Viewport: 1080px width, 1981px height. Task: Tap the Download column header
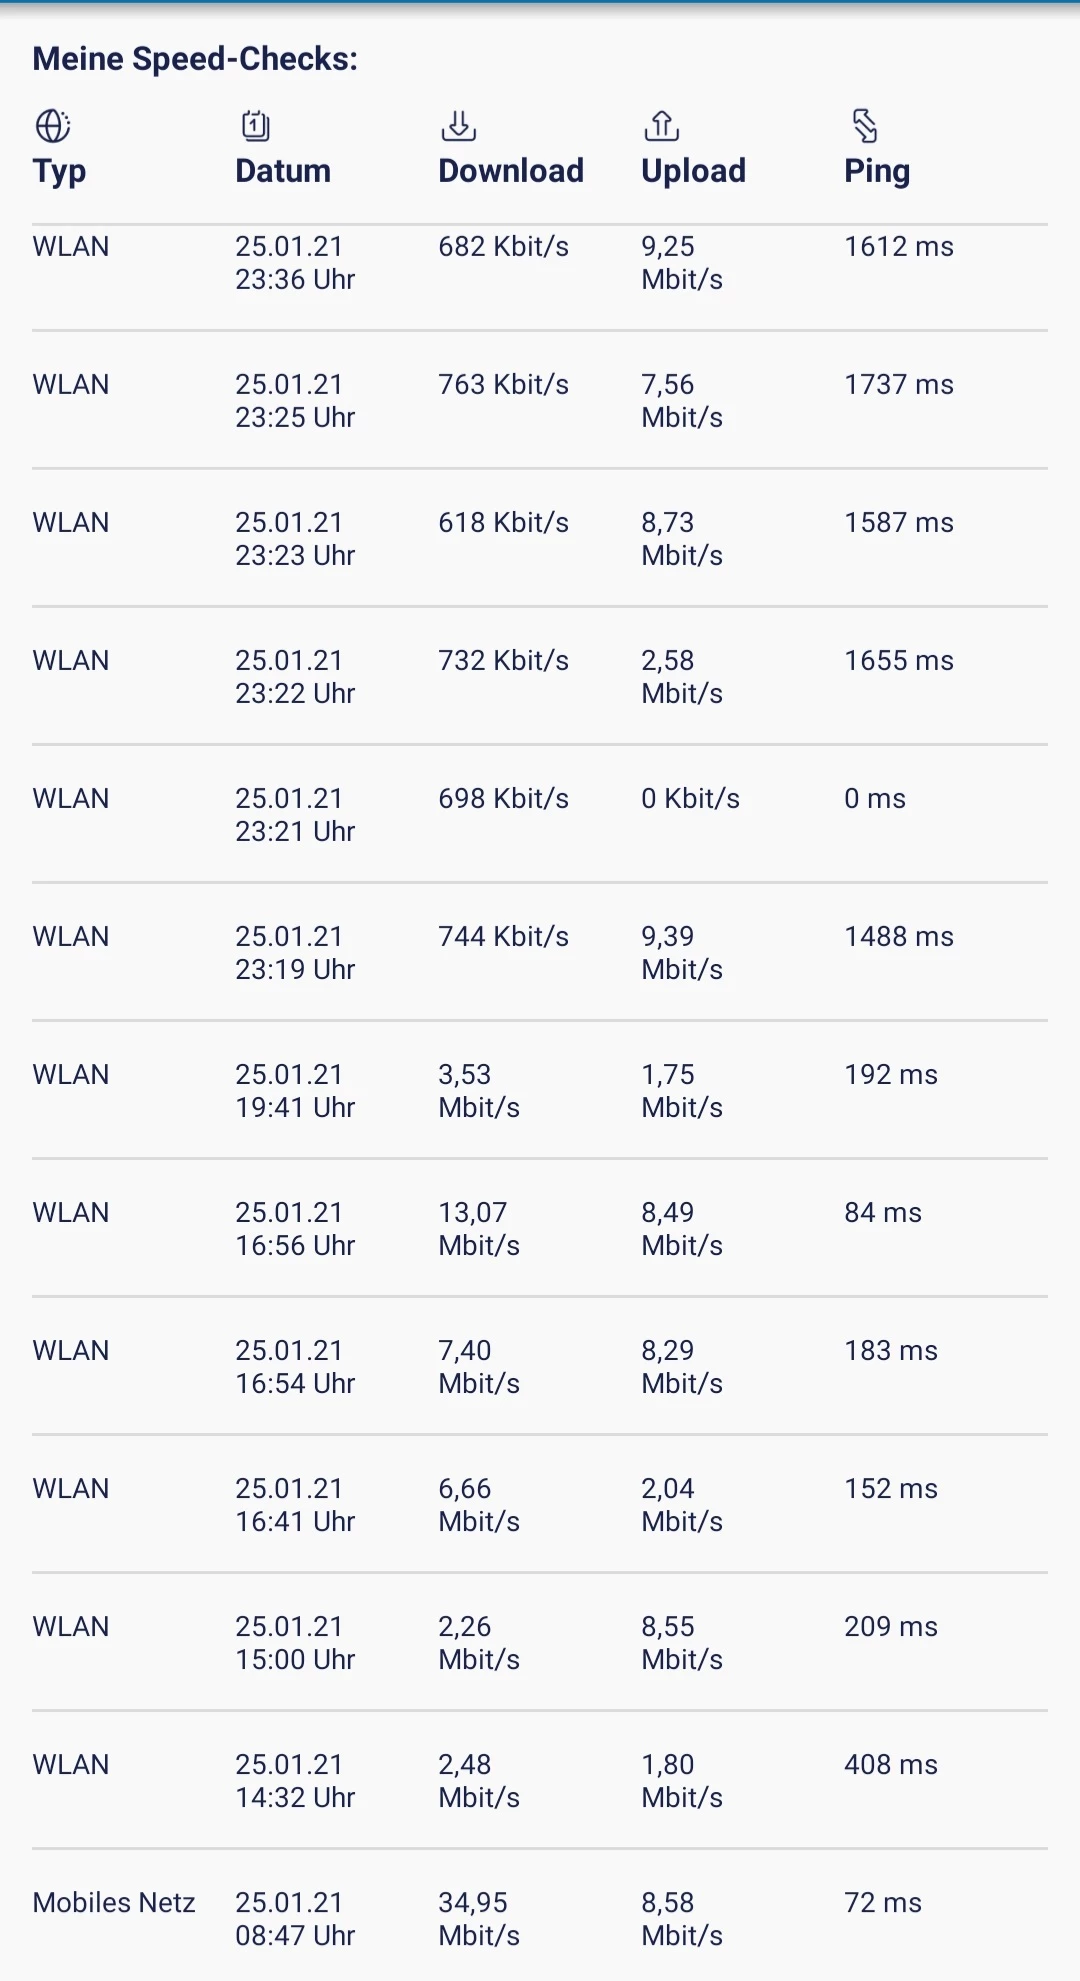click(511, 171)
